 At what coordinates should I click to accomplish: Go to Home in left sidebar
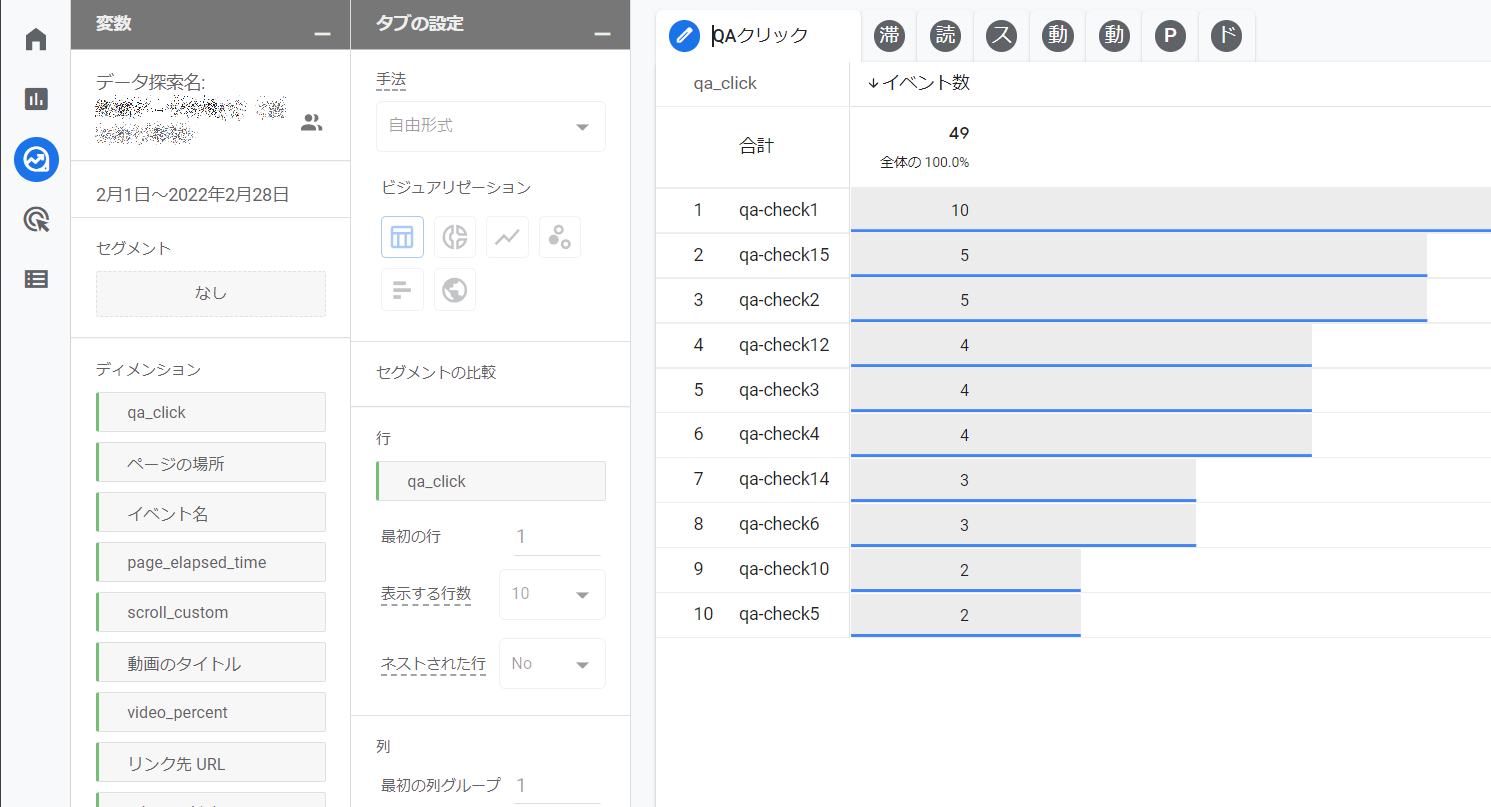point(36,40)
